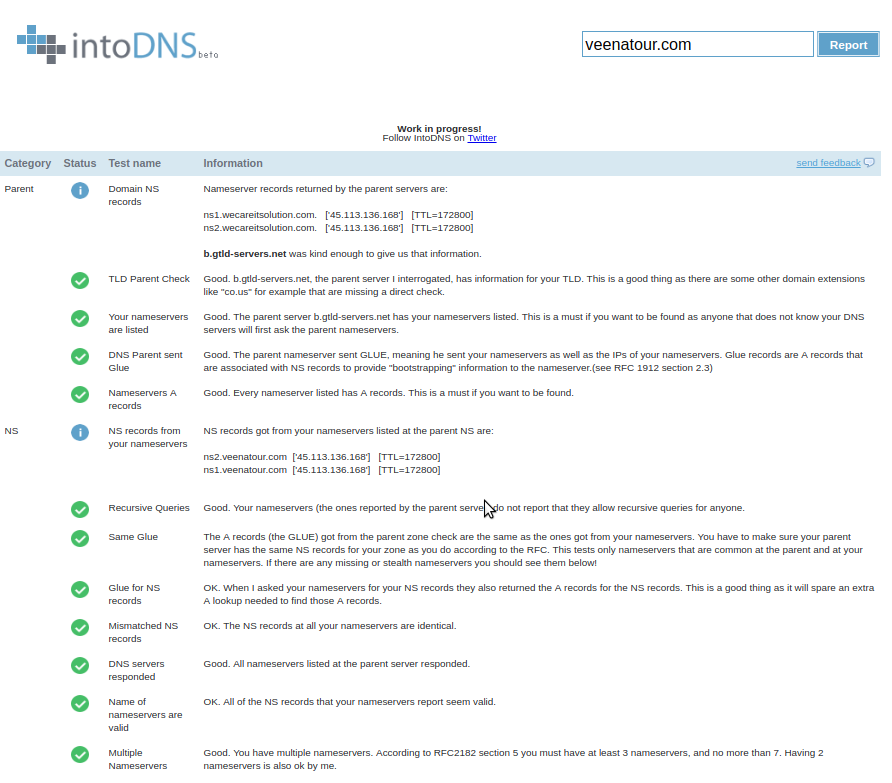Viewport: 892px width, 783px height.
Task: Click the green check for DNS Parent sent Glue
Action: coord(80,357)
